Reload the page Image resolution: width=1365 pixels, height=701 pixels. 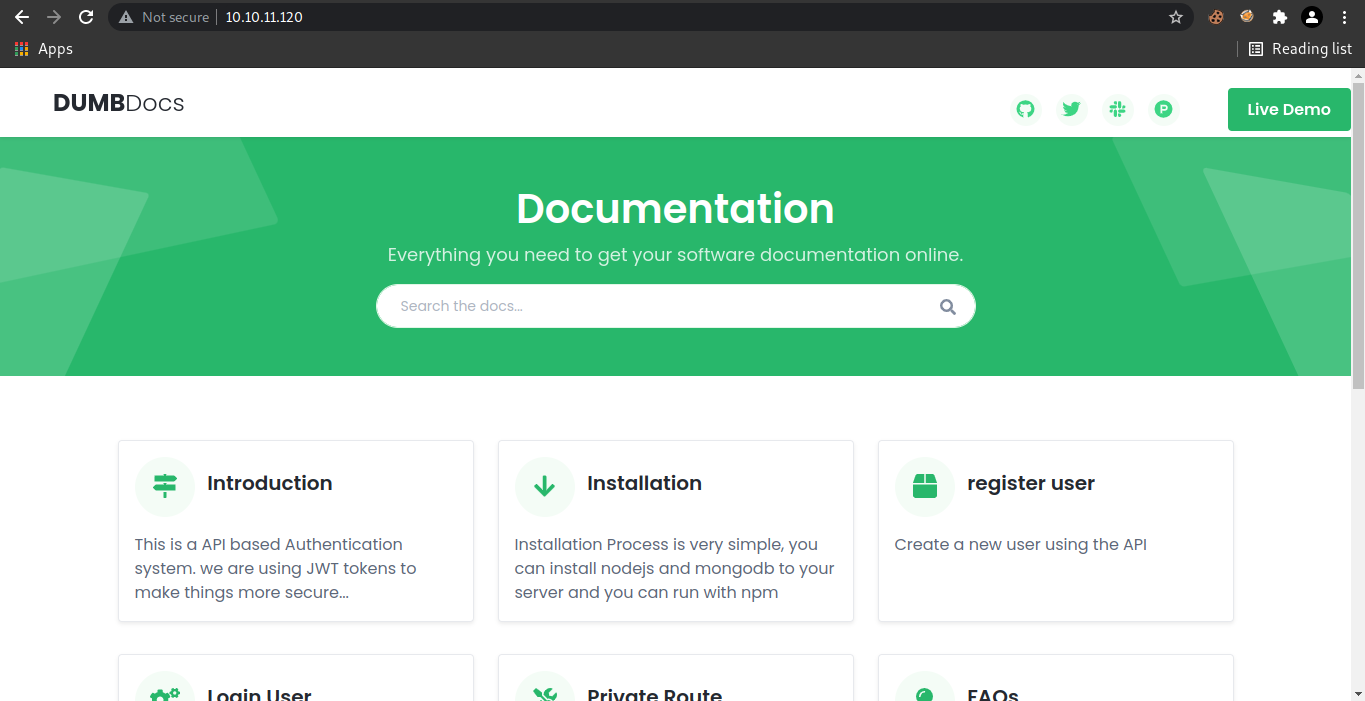point(86,17)
